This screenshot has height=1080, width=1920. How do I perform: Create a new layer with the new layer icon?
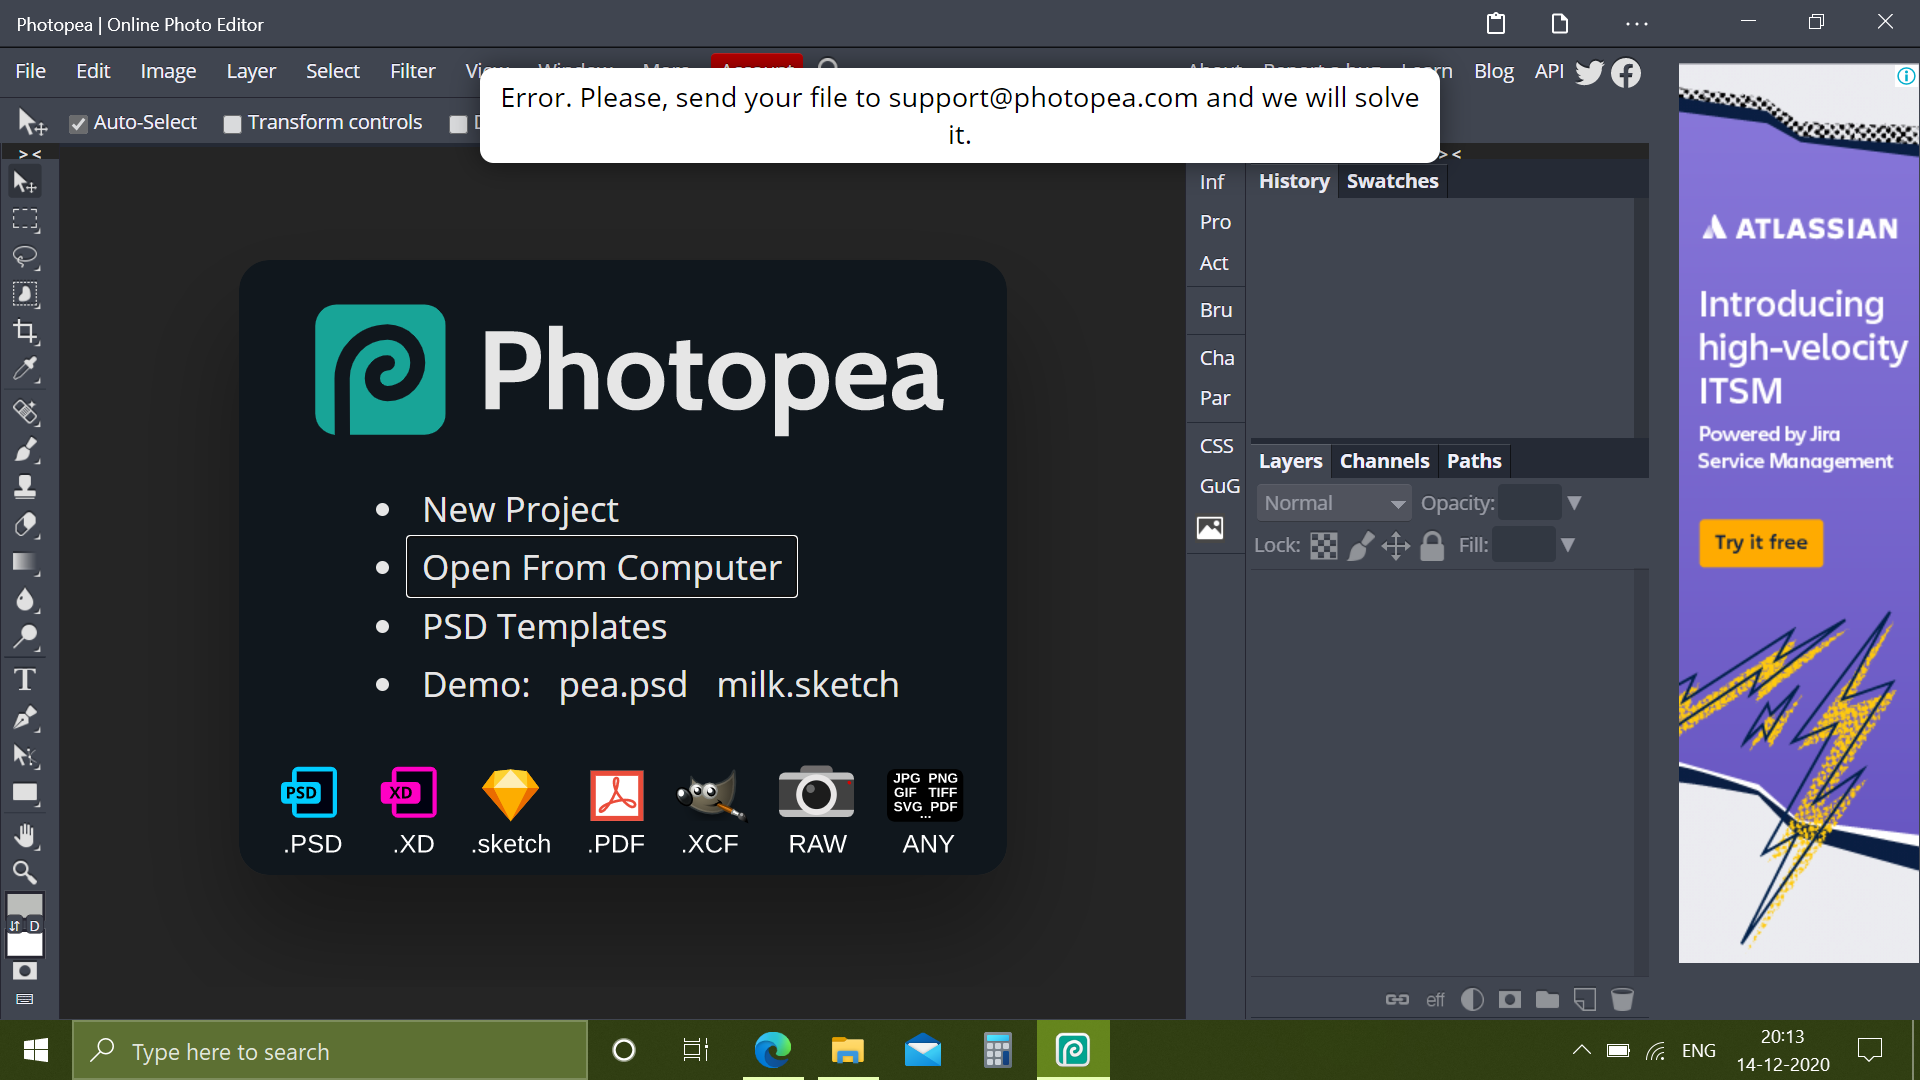1585,998
